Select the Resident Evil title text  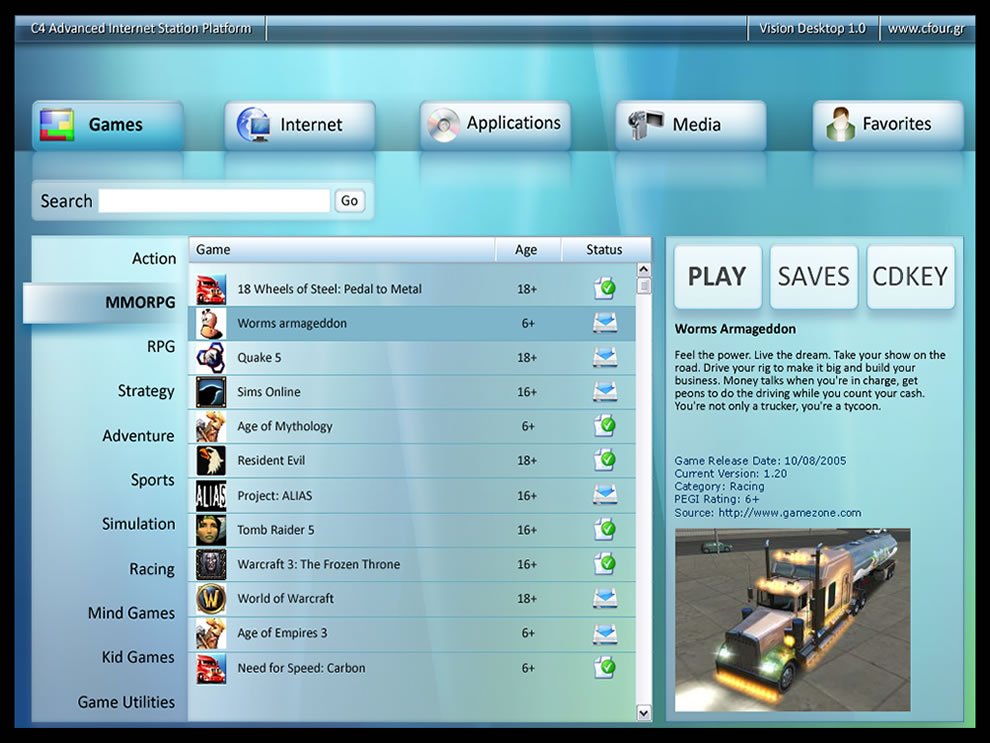271,461
